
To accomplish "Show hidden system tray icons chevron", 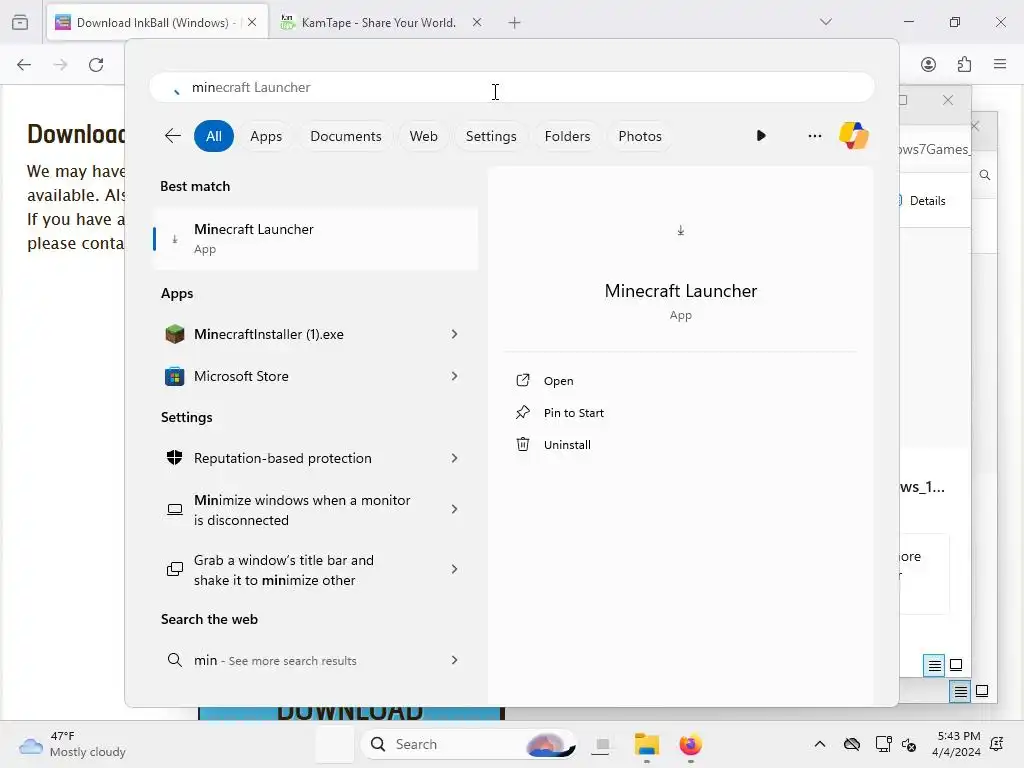I will (820, 744).
